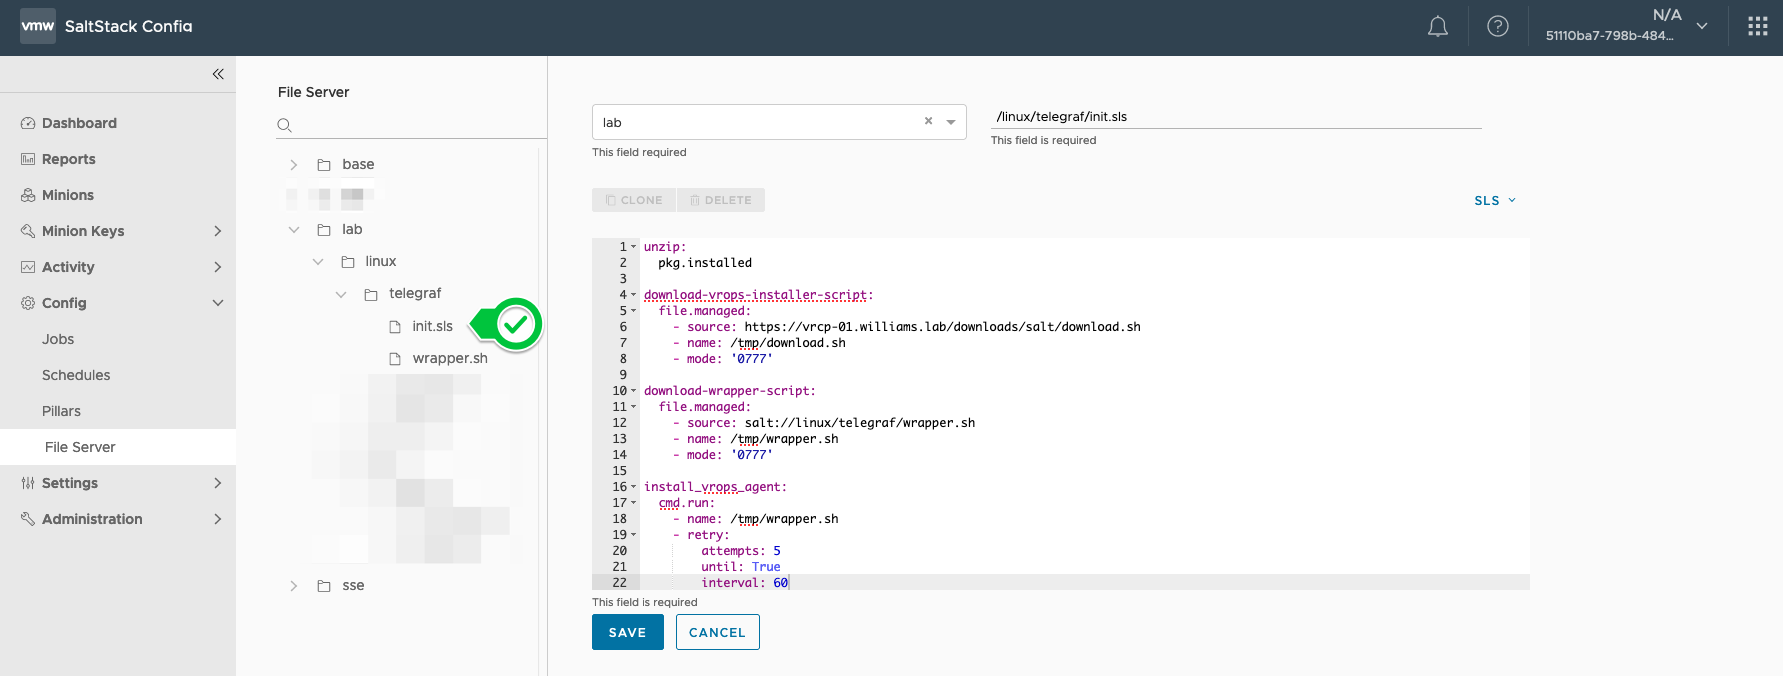Click the 'until: True' line in the editor
The width and height of the screenshot is (1783, 676).
[x=741, y=567]
